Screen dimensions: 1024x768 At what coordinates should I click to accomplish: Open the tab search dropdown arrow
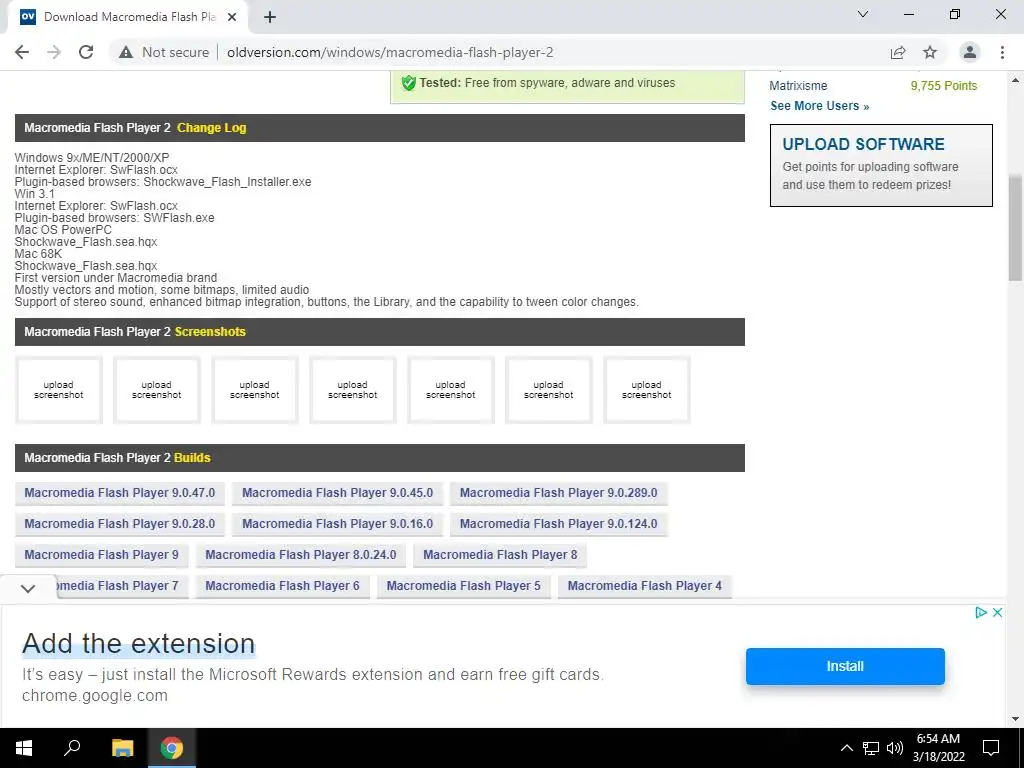pyautogui.click(x=863, y=14)
